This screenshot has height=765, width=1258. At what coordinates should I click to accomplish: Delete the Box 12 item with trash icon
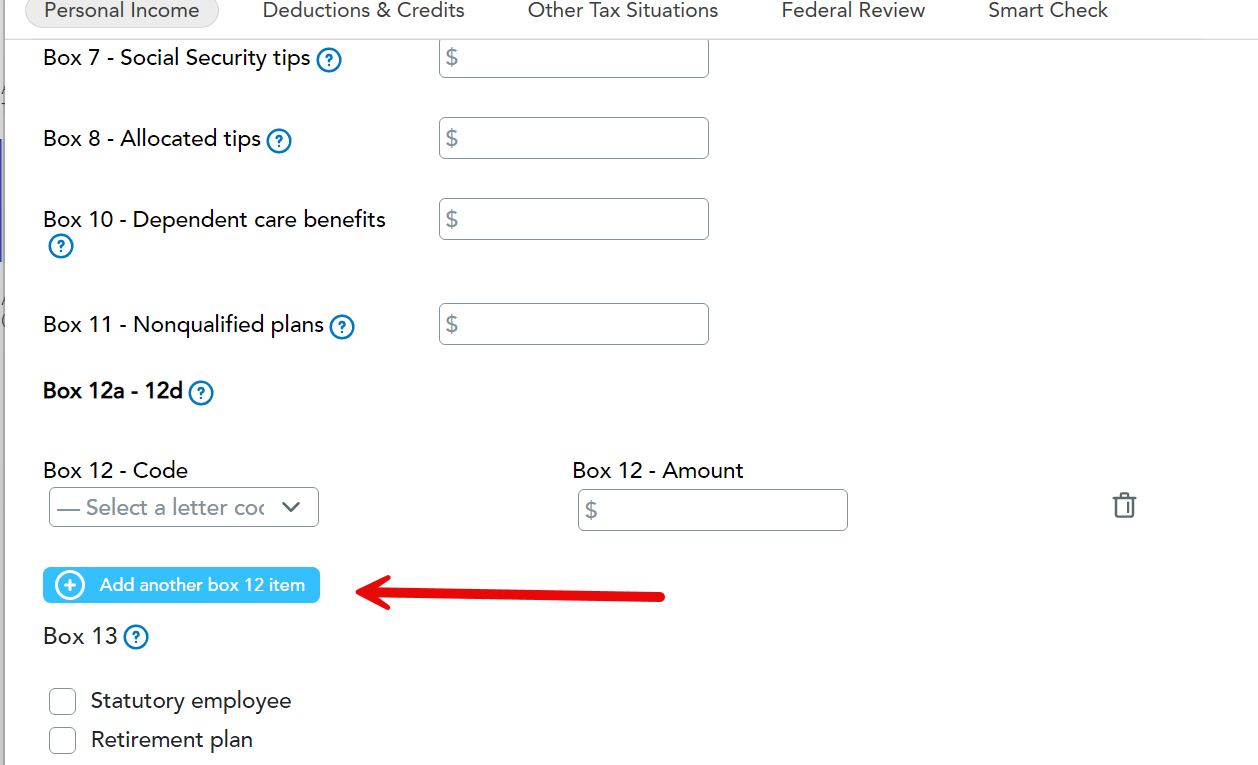click(1124, 506)
